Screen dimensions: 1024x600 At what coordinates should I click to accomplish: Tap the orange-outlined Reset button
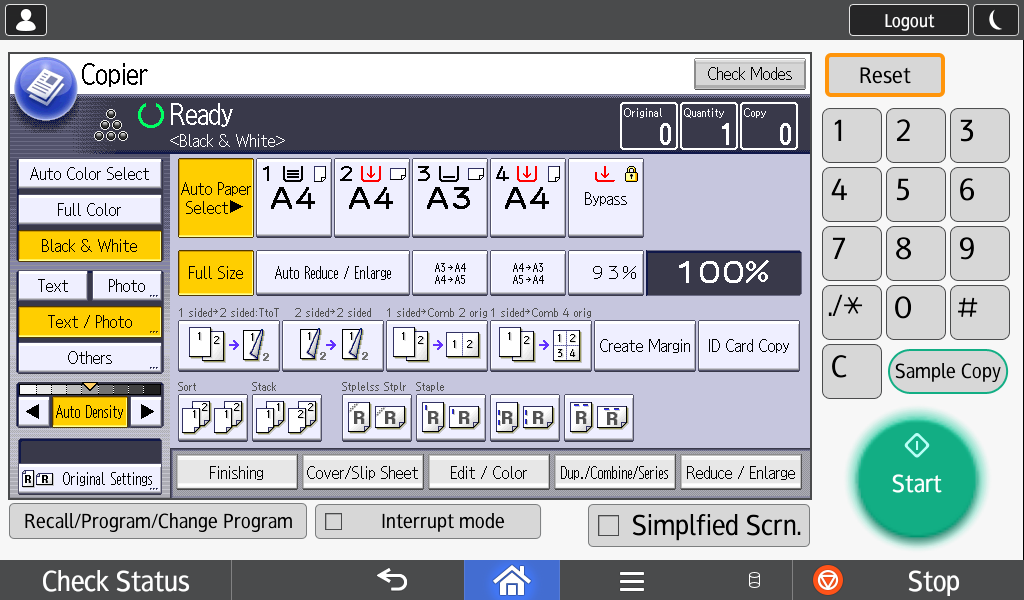pyautogui.click(x=884, y=75)
